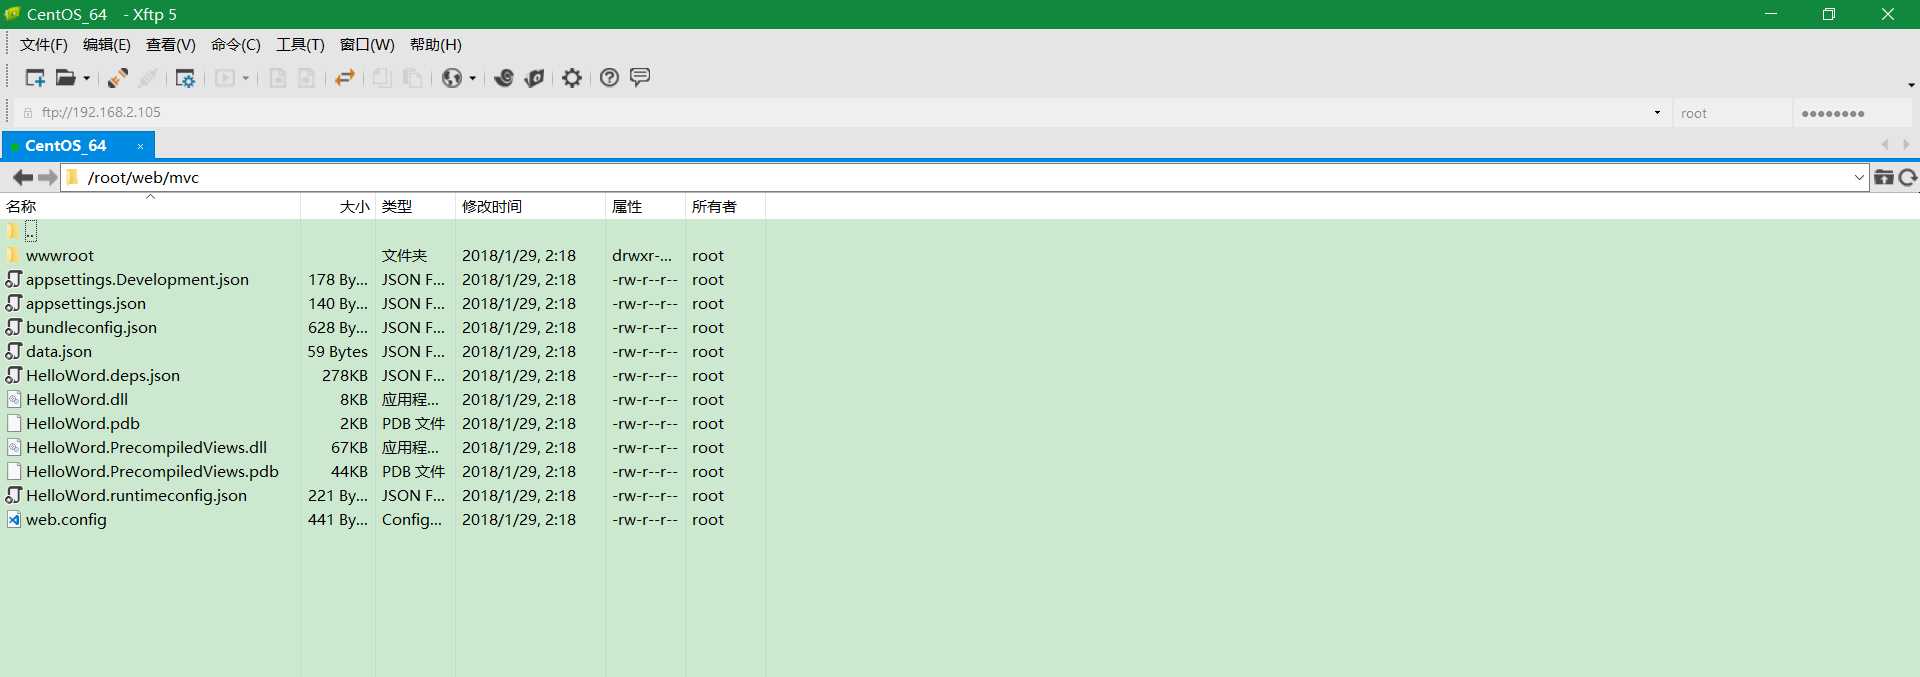
Task: Select bundleconfig.json file
Action: [91, 328]
